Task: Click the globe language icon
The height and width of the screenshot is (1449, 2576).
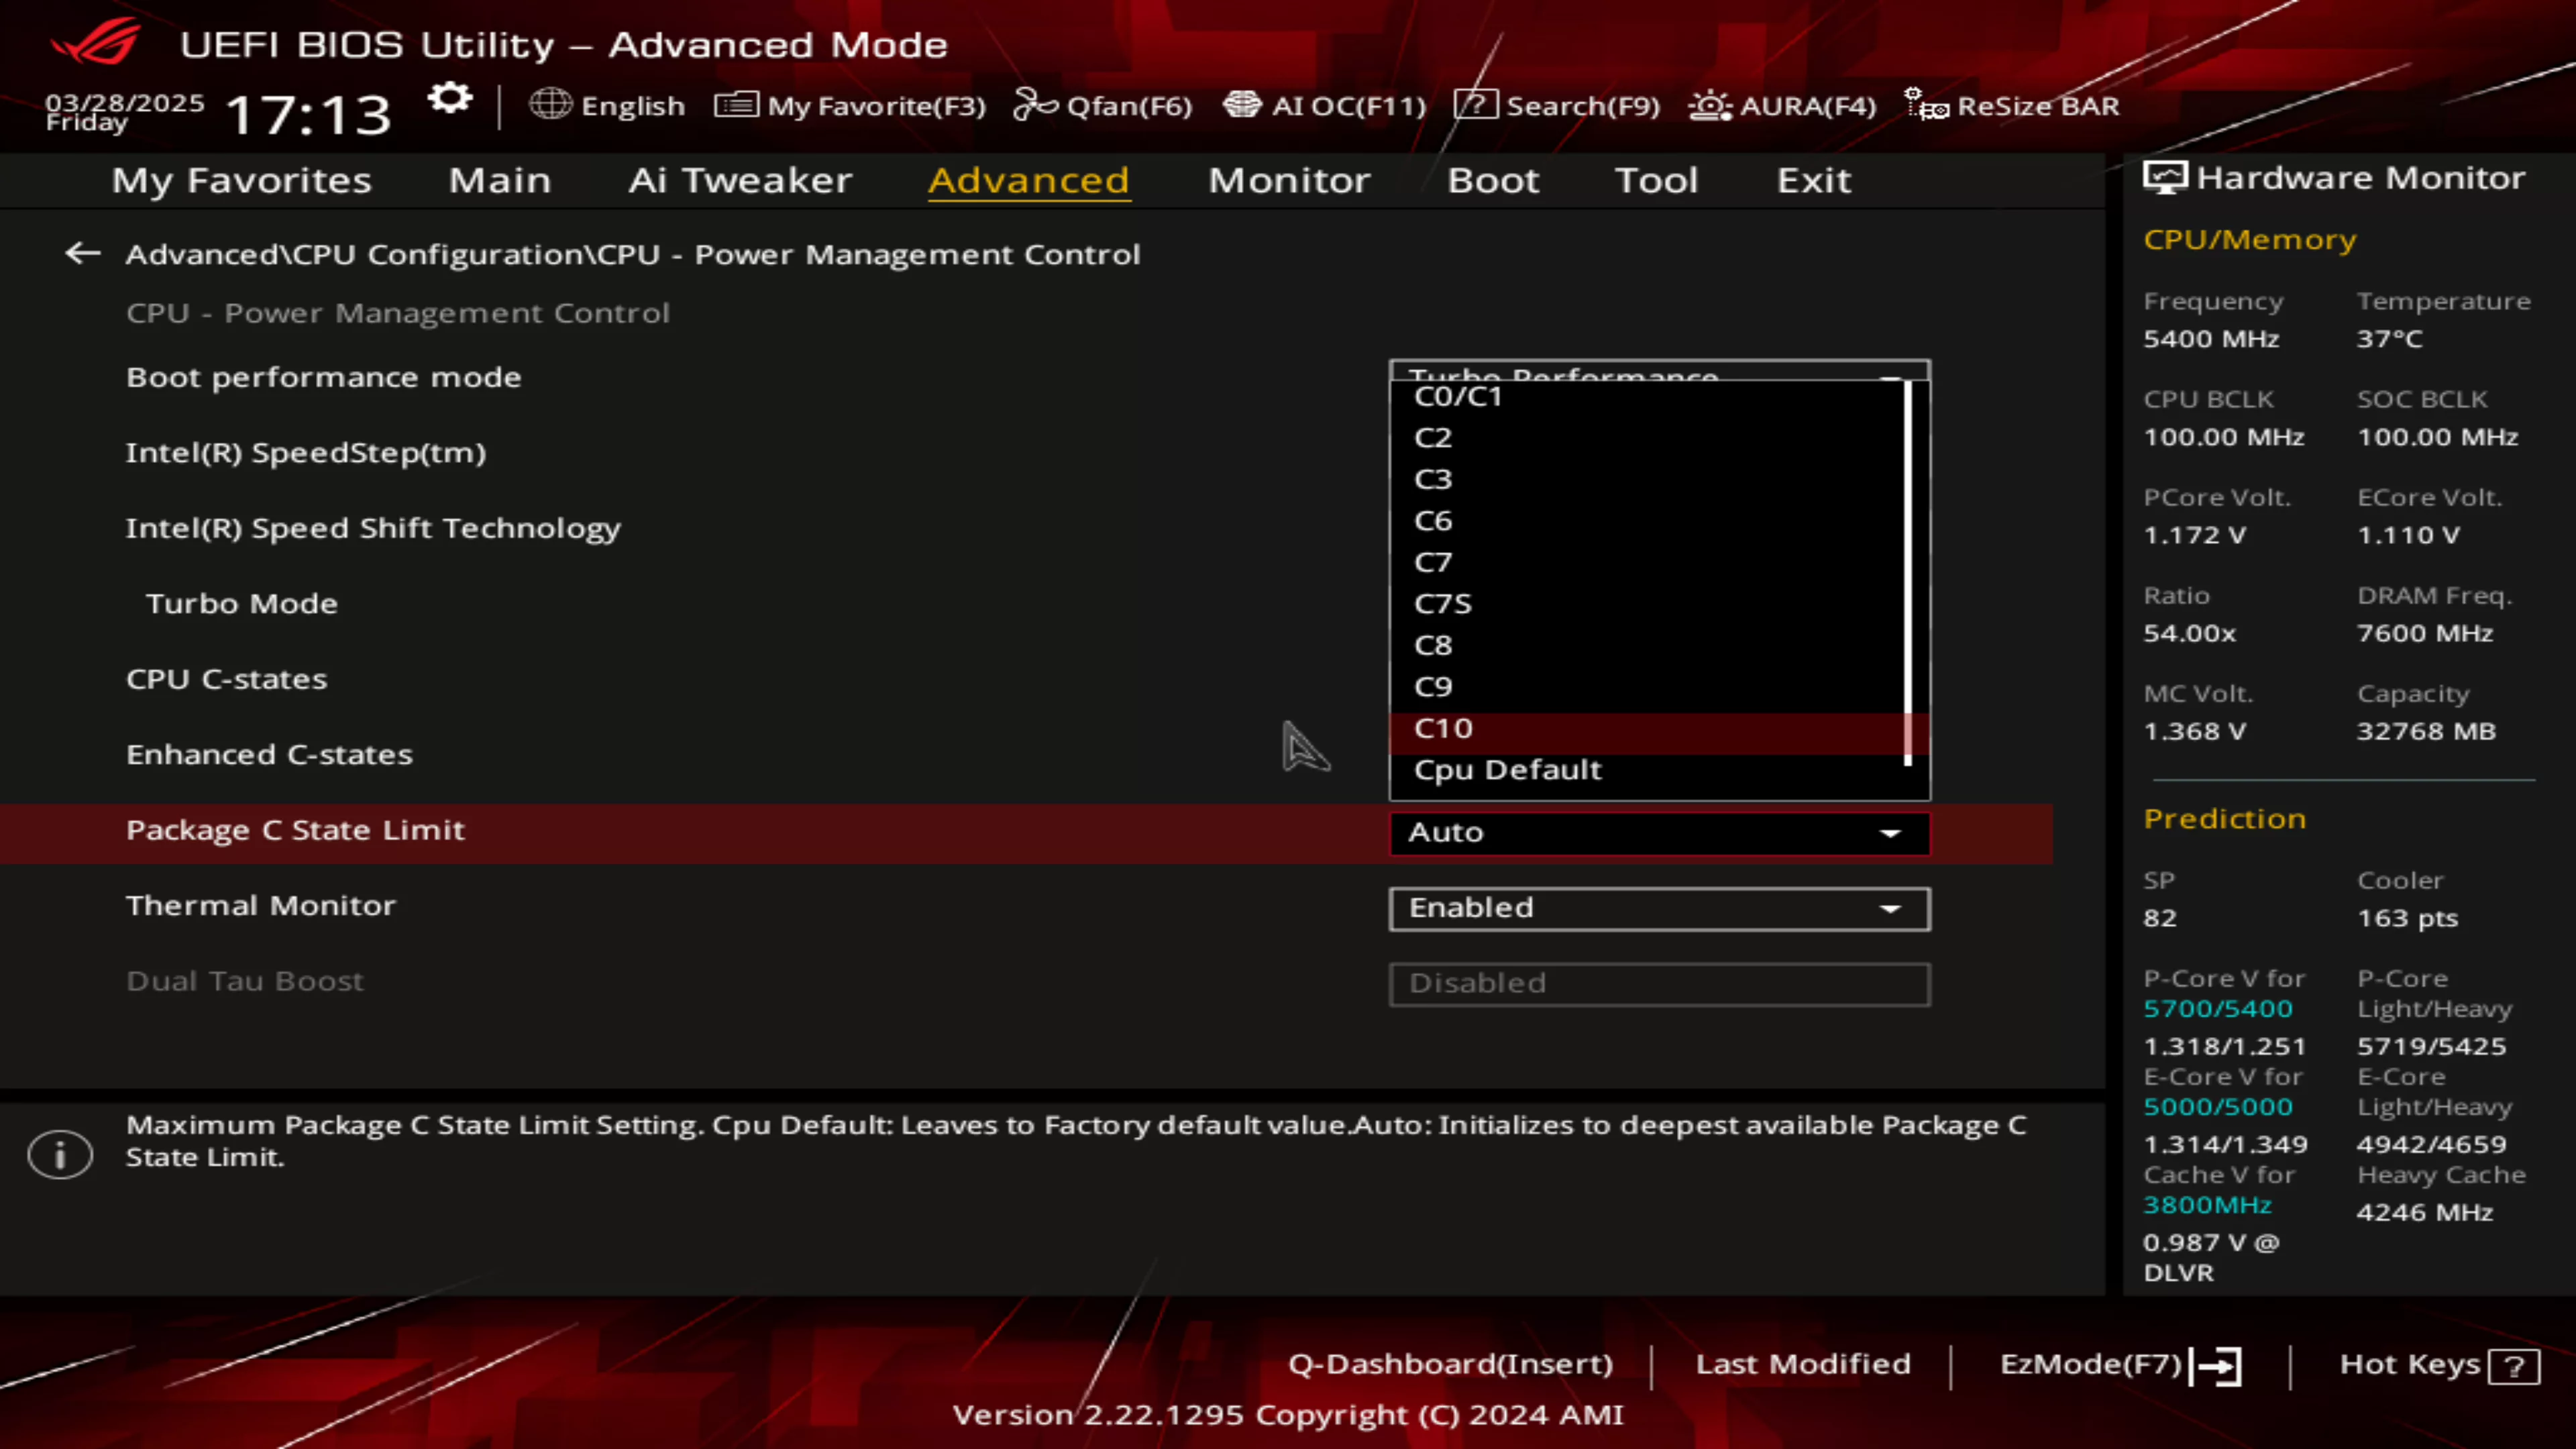Action: 550,104
